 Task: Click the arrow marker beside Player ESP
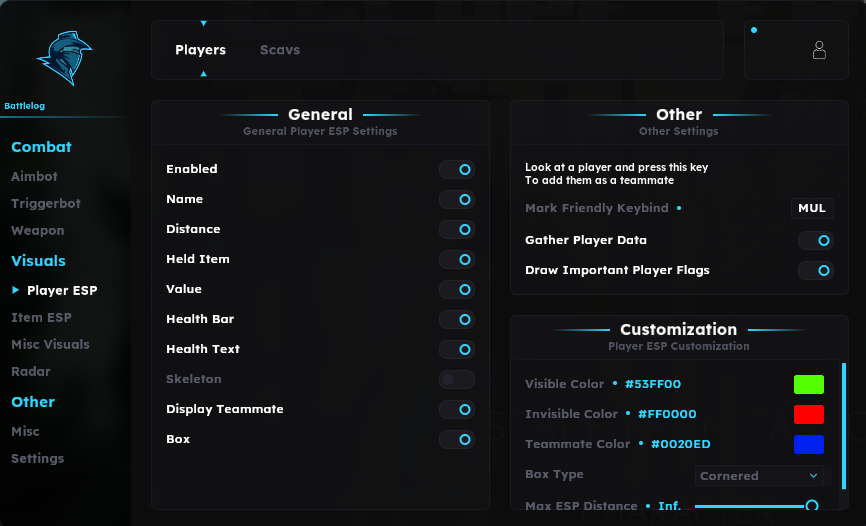pos(15,290)
